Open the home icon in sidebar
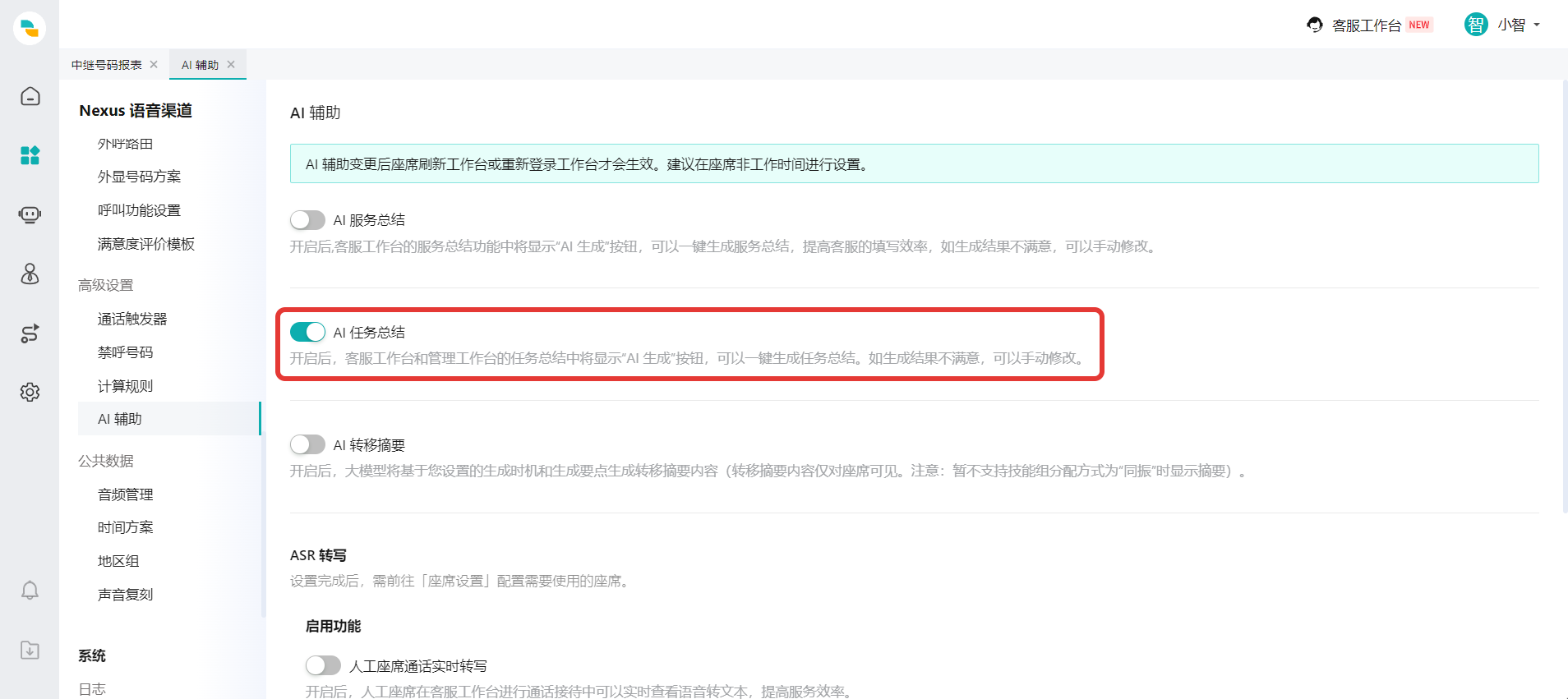This screenshot has width=1568, height=699. pyautogui.click(x=30, y=96)
